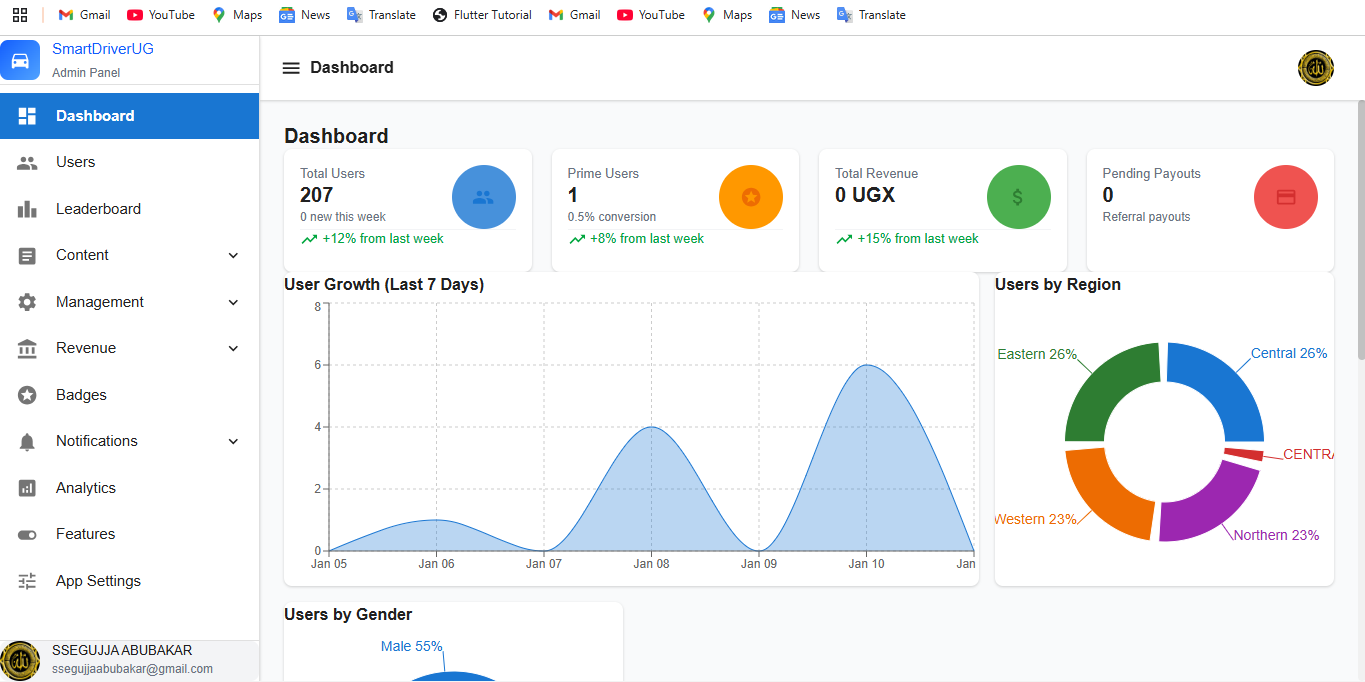The width and height of the screenshot is (1365, 682).
Task: Open first Maps bookmark
Action: [x=237, y=15]
